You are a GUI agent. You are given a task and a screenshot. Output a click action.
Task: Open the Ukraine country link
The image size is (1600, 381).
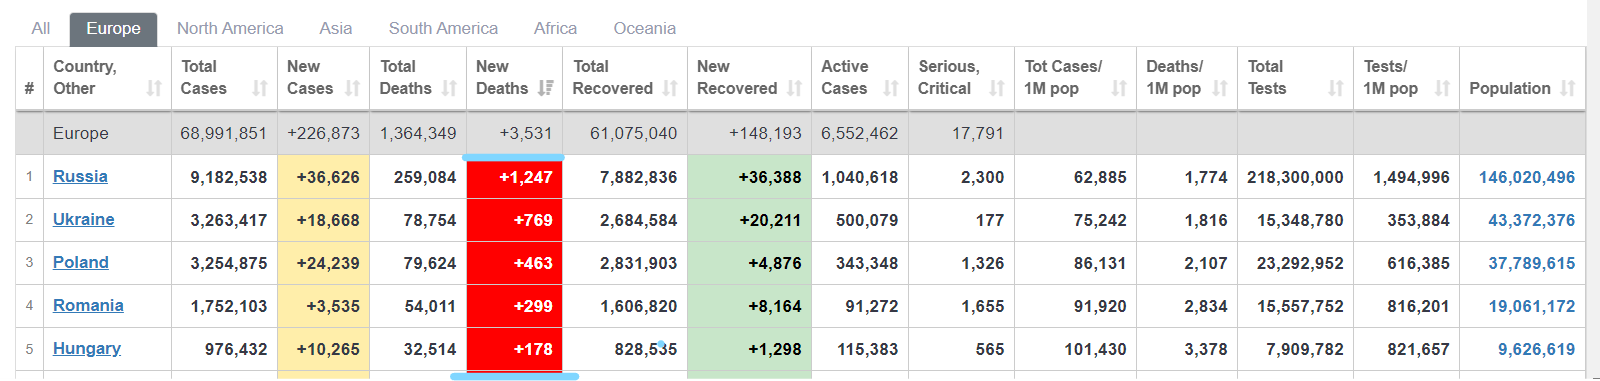point(84,219)
